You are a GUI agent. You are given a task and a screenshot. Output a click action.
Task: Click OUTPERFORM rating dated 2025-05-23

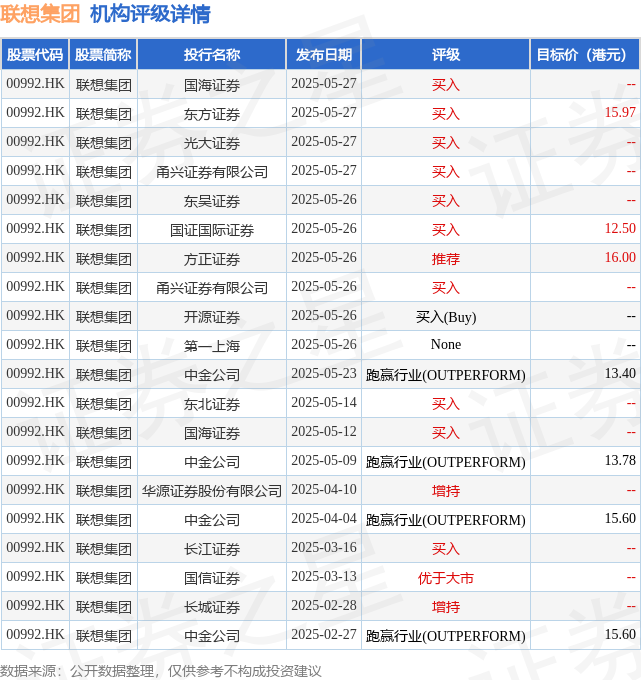(x=445, y=375)
